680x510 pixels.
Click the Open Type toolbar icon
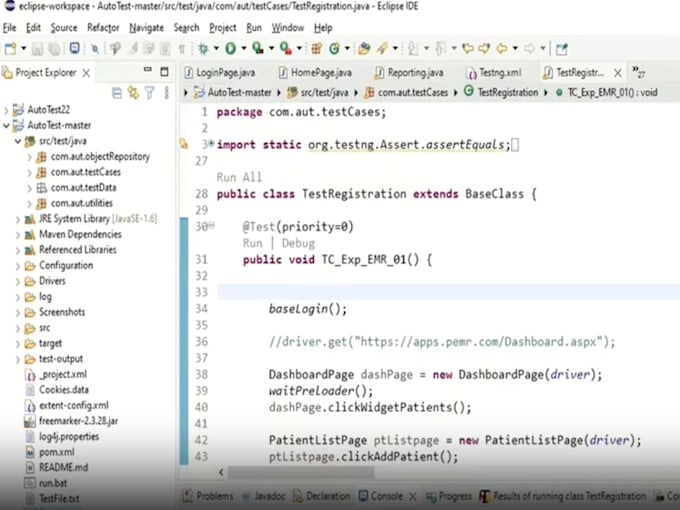coord(364,49)
